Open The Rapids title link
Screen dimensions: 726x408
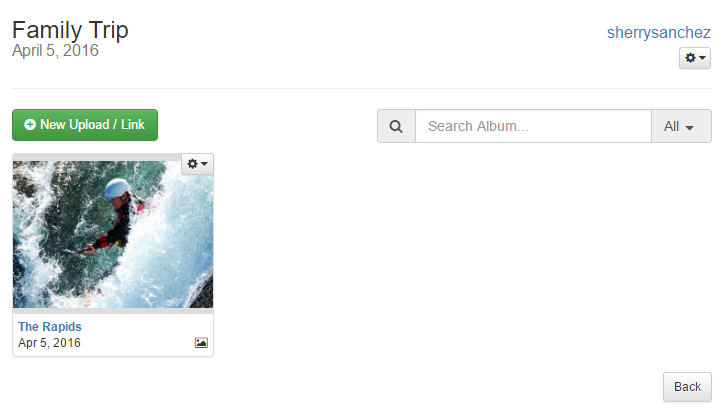click(x=50, y=326)
